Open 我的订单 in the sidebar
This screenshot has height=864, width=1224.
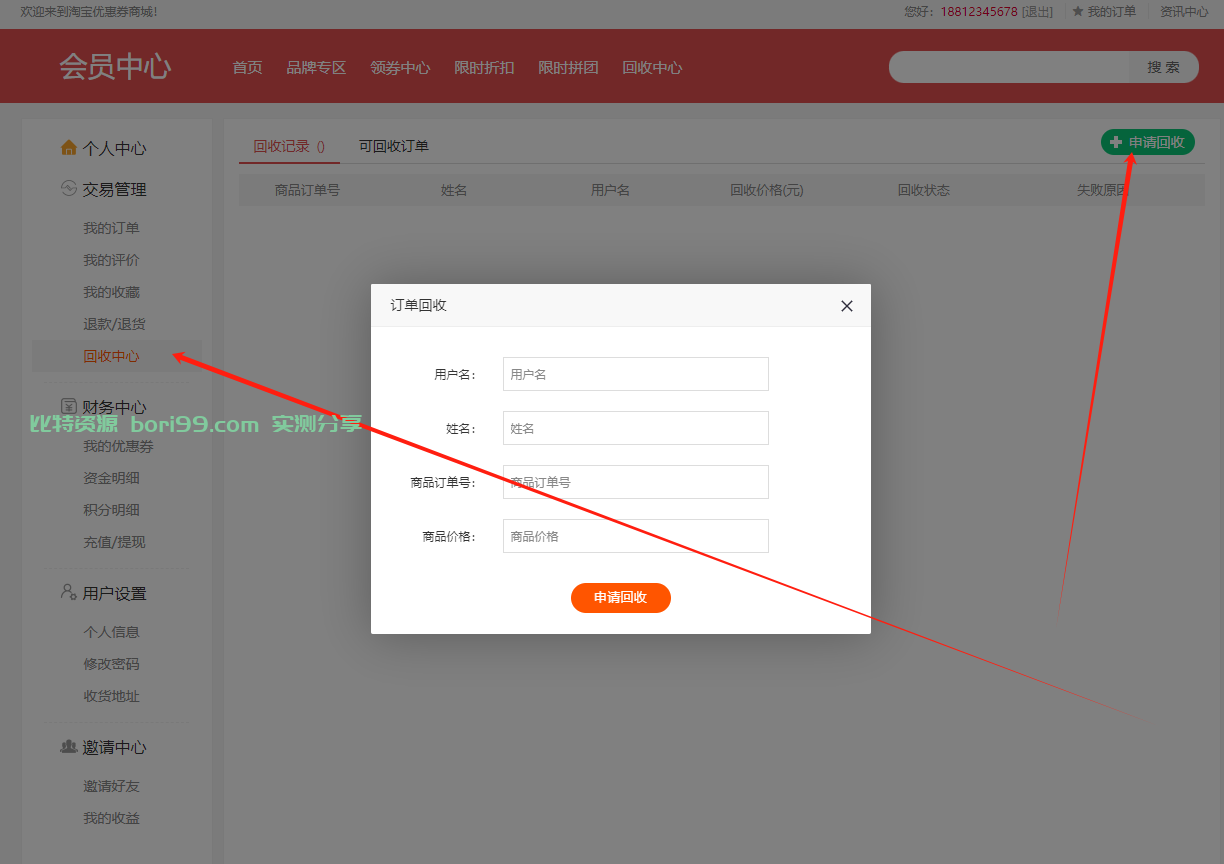(111, 228)
